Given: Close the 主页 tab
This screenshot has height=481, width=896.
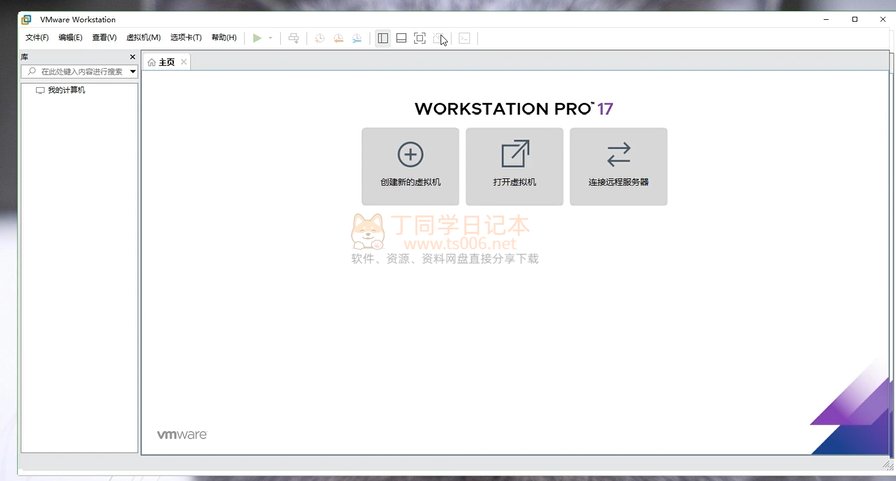Looking at the screenshot, I should (183, 62).
